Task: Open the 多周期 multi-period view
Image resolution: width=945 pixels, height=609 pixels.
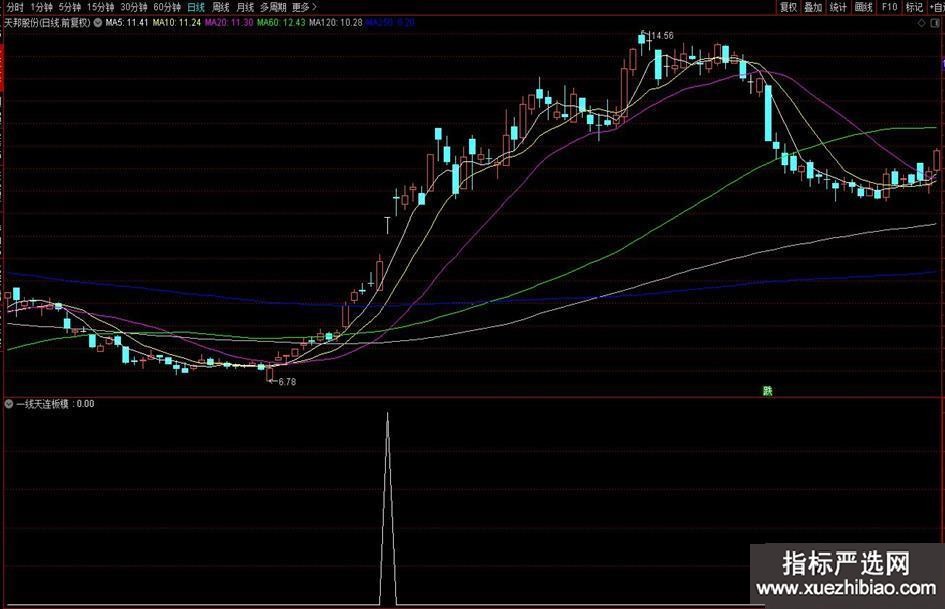Action: (x=273, y=7)
